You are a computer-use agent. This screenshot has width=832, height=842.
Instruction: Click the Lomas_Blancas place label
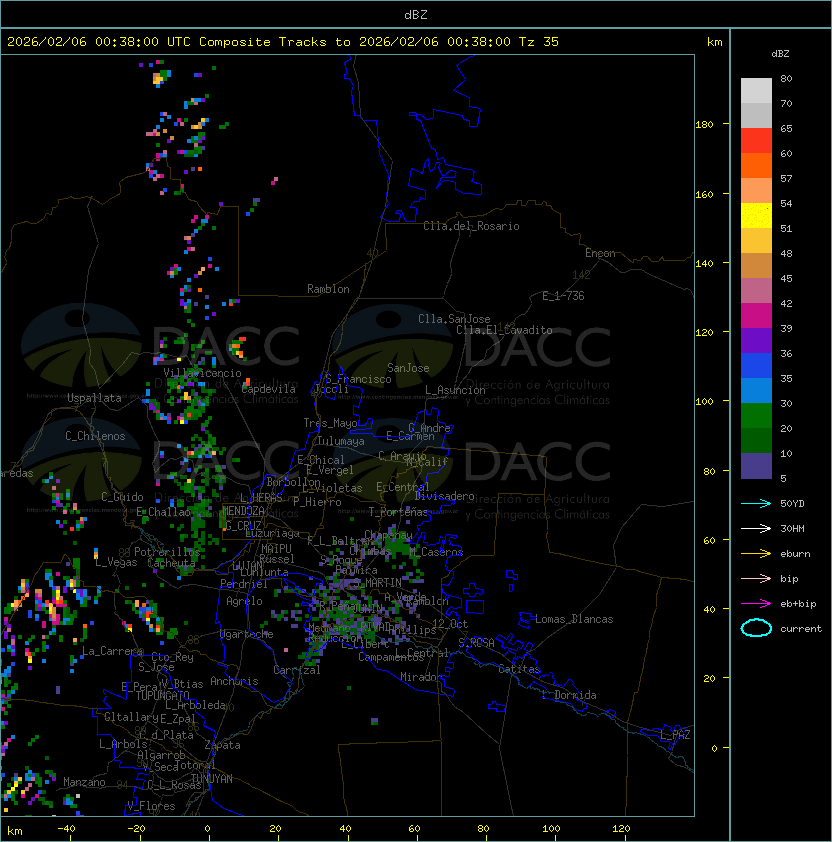[574, 619]
